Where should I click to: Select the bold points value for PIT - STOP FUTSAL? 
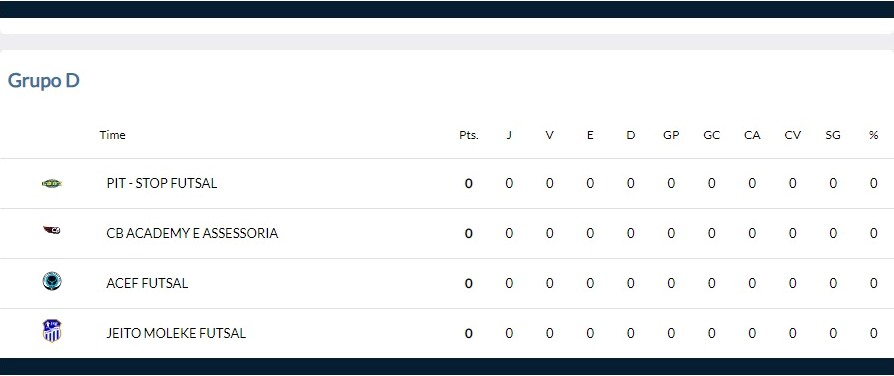pos(469,183)
